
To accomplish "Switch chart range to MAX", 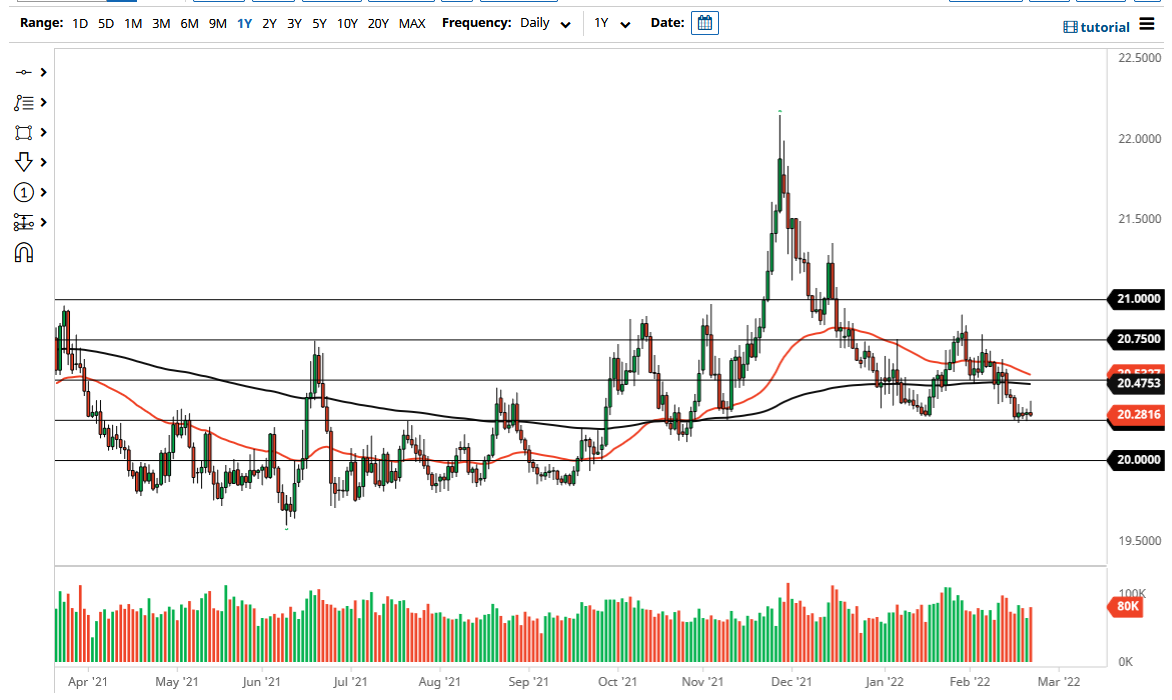I will (x=412, y=23).
